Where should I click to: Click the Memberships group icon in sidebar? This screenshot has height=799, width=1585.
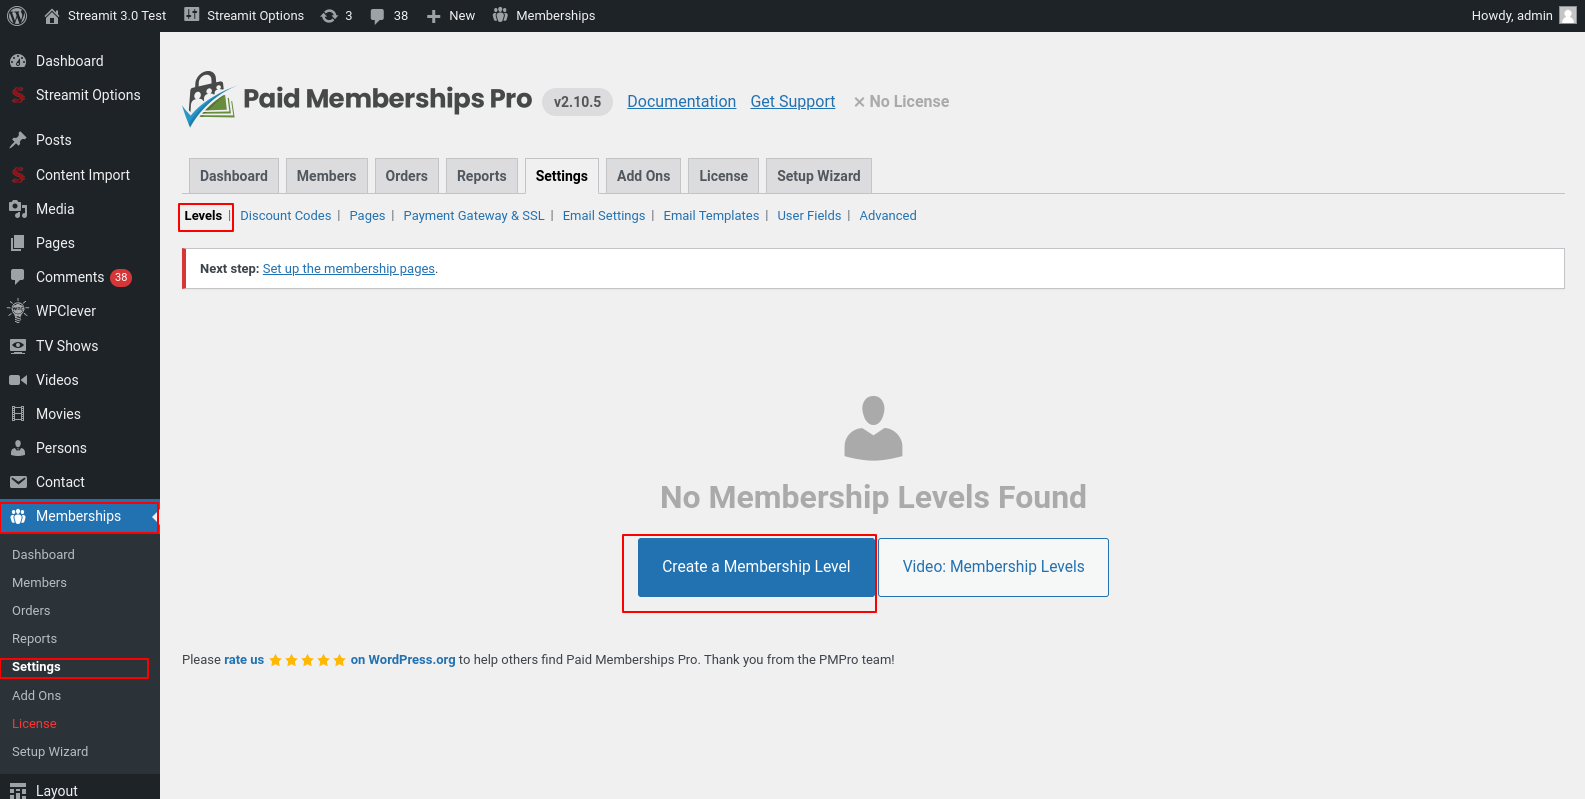(18, 516)
